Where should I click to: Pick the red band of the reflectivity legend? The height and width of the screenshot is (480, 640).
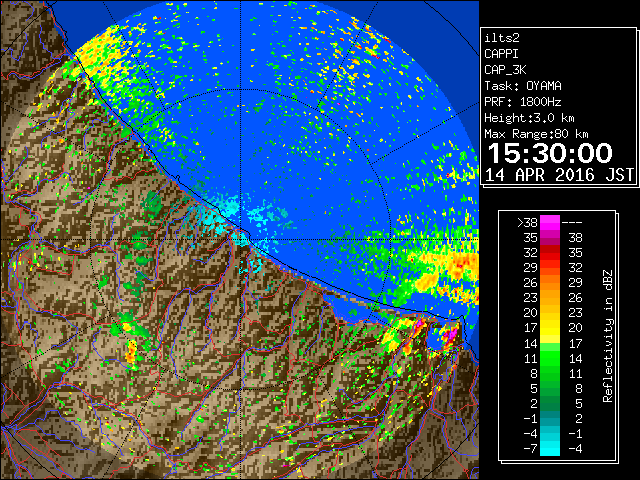(550, 253)
